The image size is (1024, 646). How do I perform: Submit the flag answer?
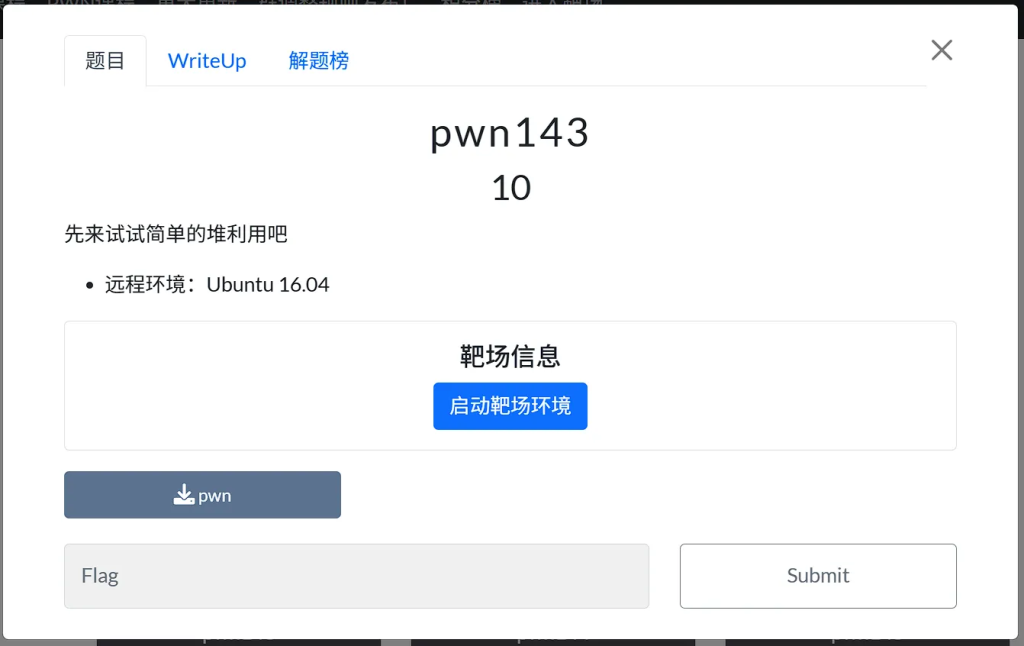pyautogui.click(x=818, y=575)
